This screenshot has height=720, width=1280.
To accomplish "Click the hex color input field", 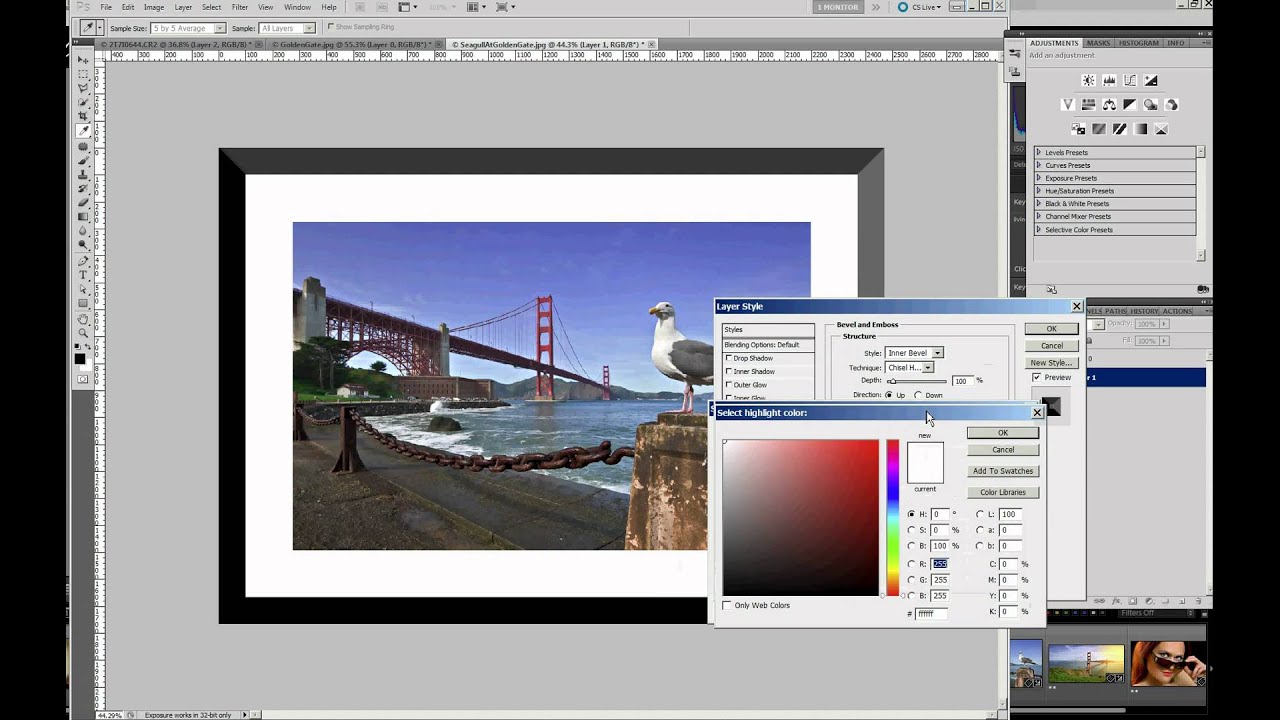I will pos(931,613).
